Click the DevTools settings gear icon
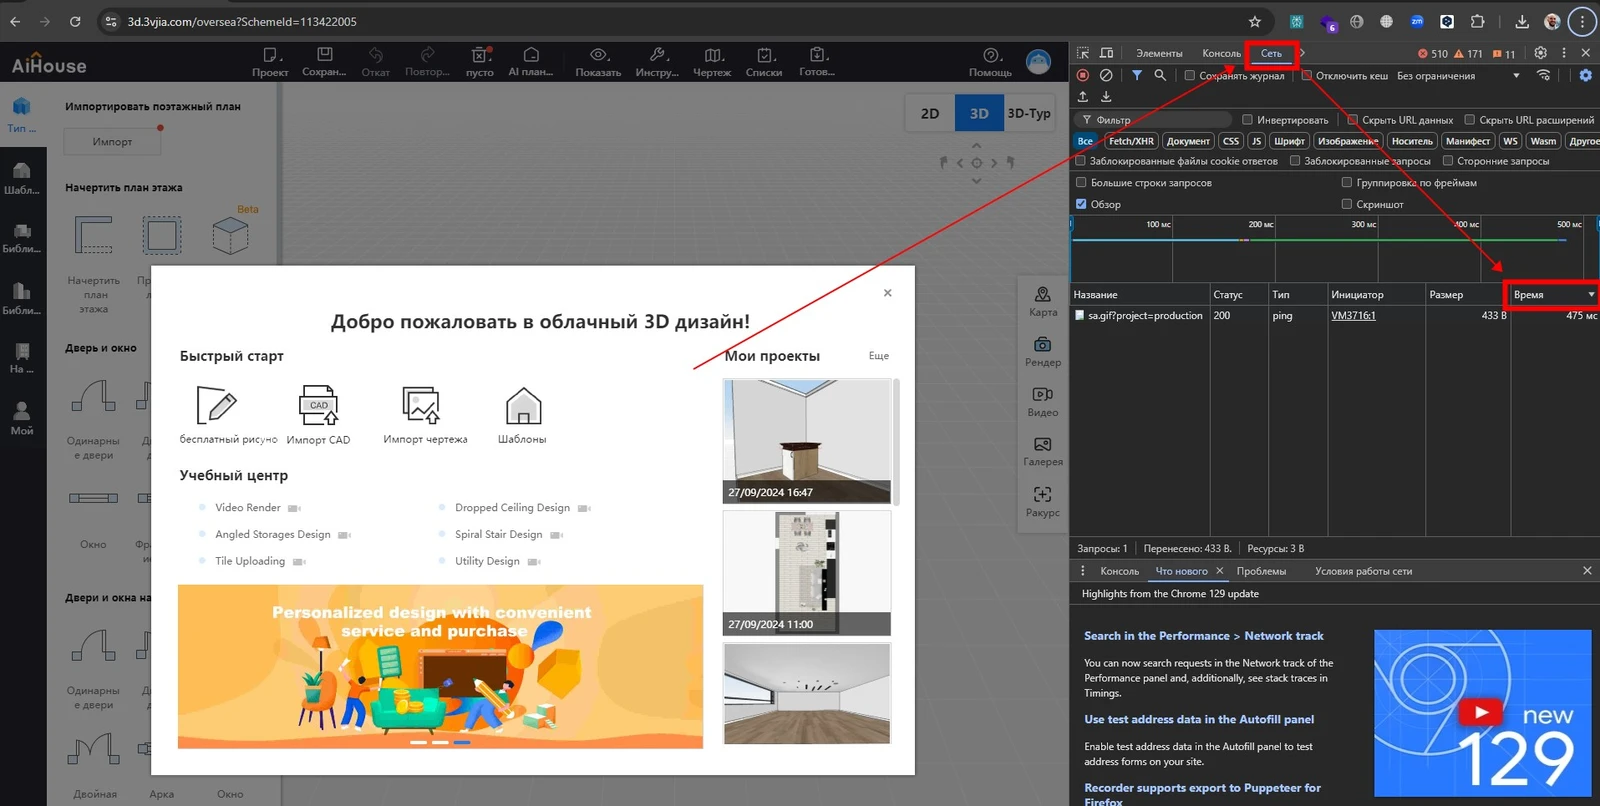The width and height of the screenshot is (1600, 806). coord(1540,53)
